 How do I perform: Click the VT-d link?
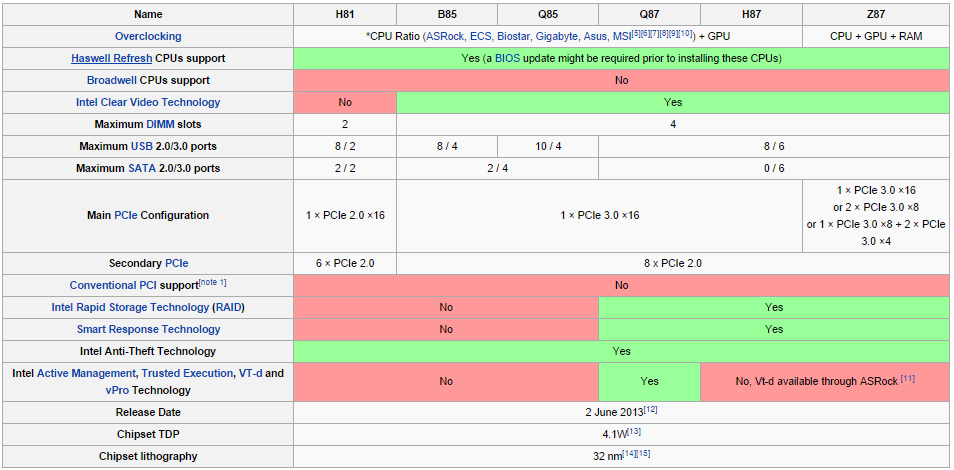(x=250, y=373)
